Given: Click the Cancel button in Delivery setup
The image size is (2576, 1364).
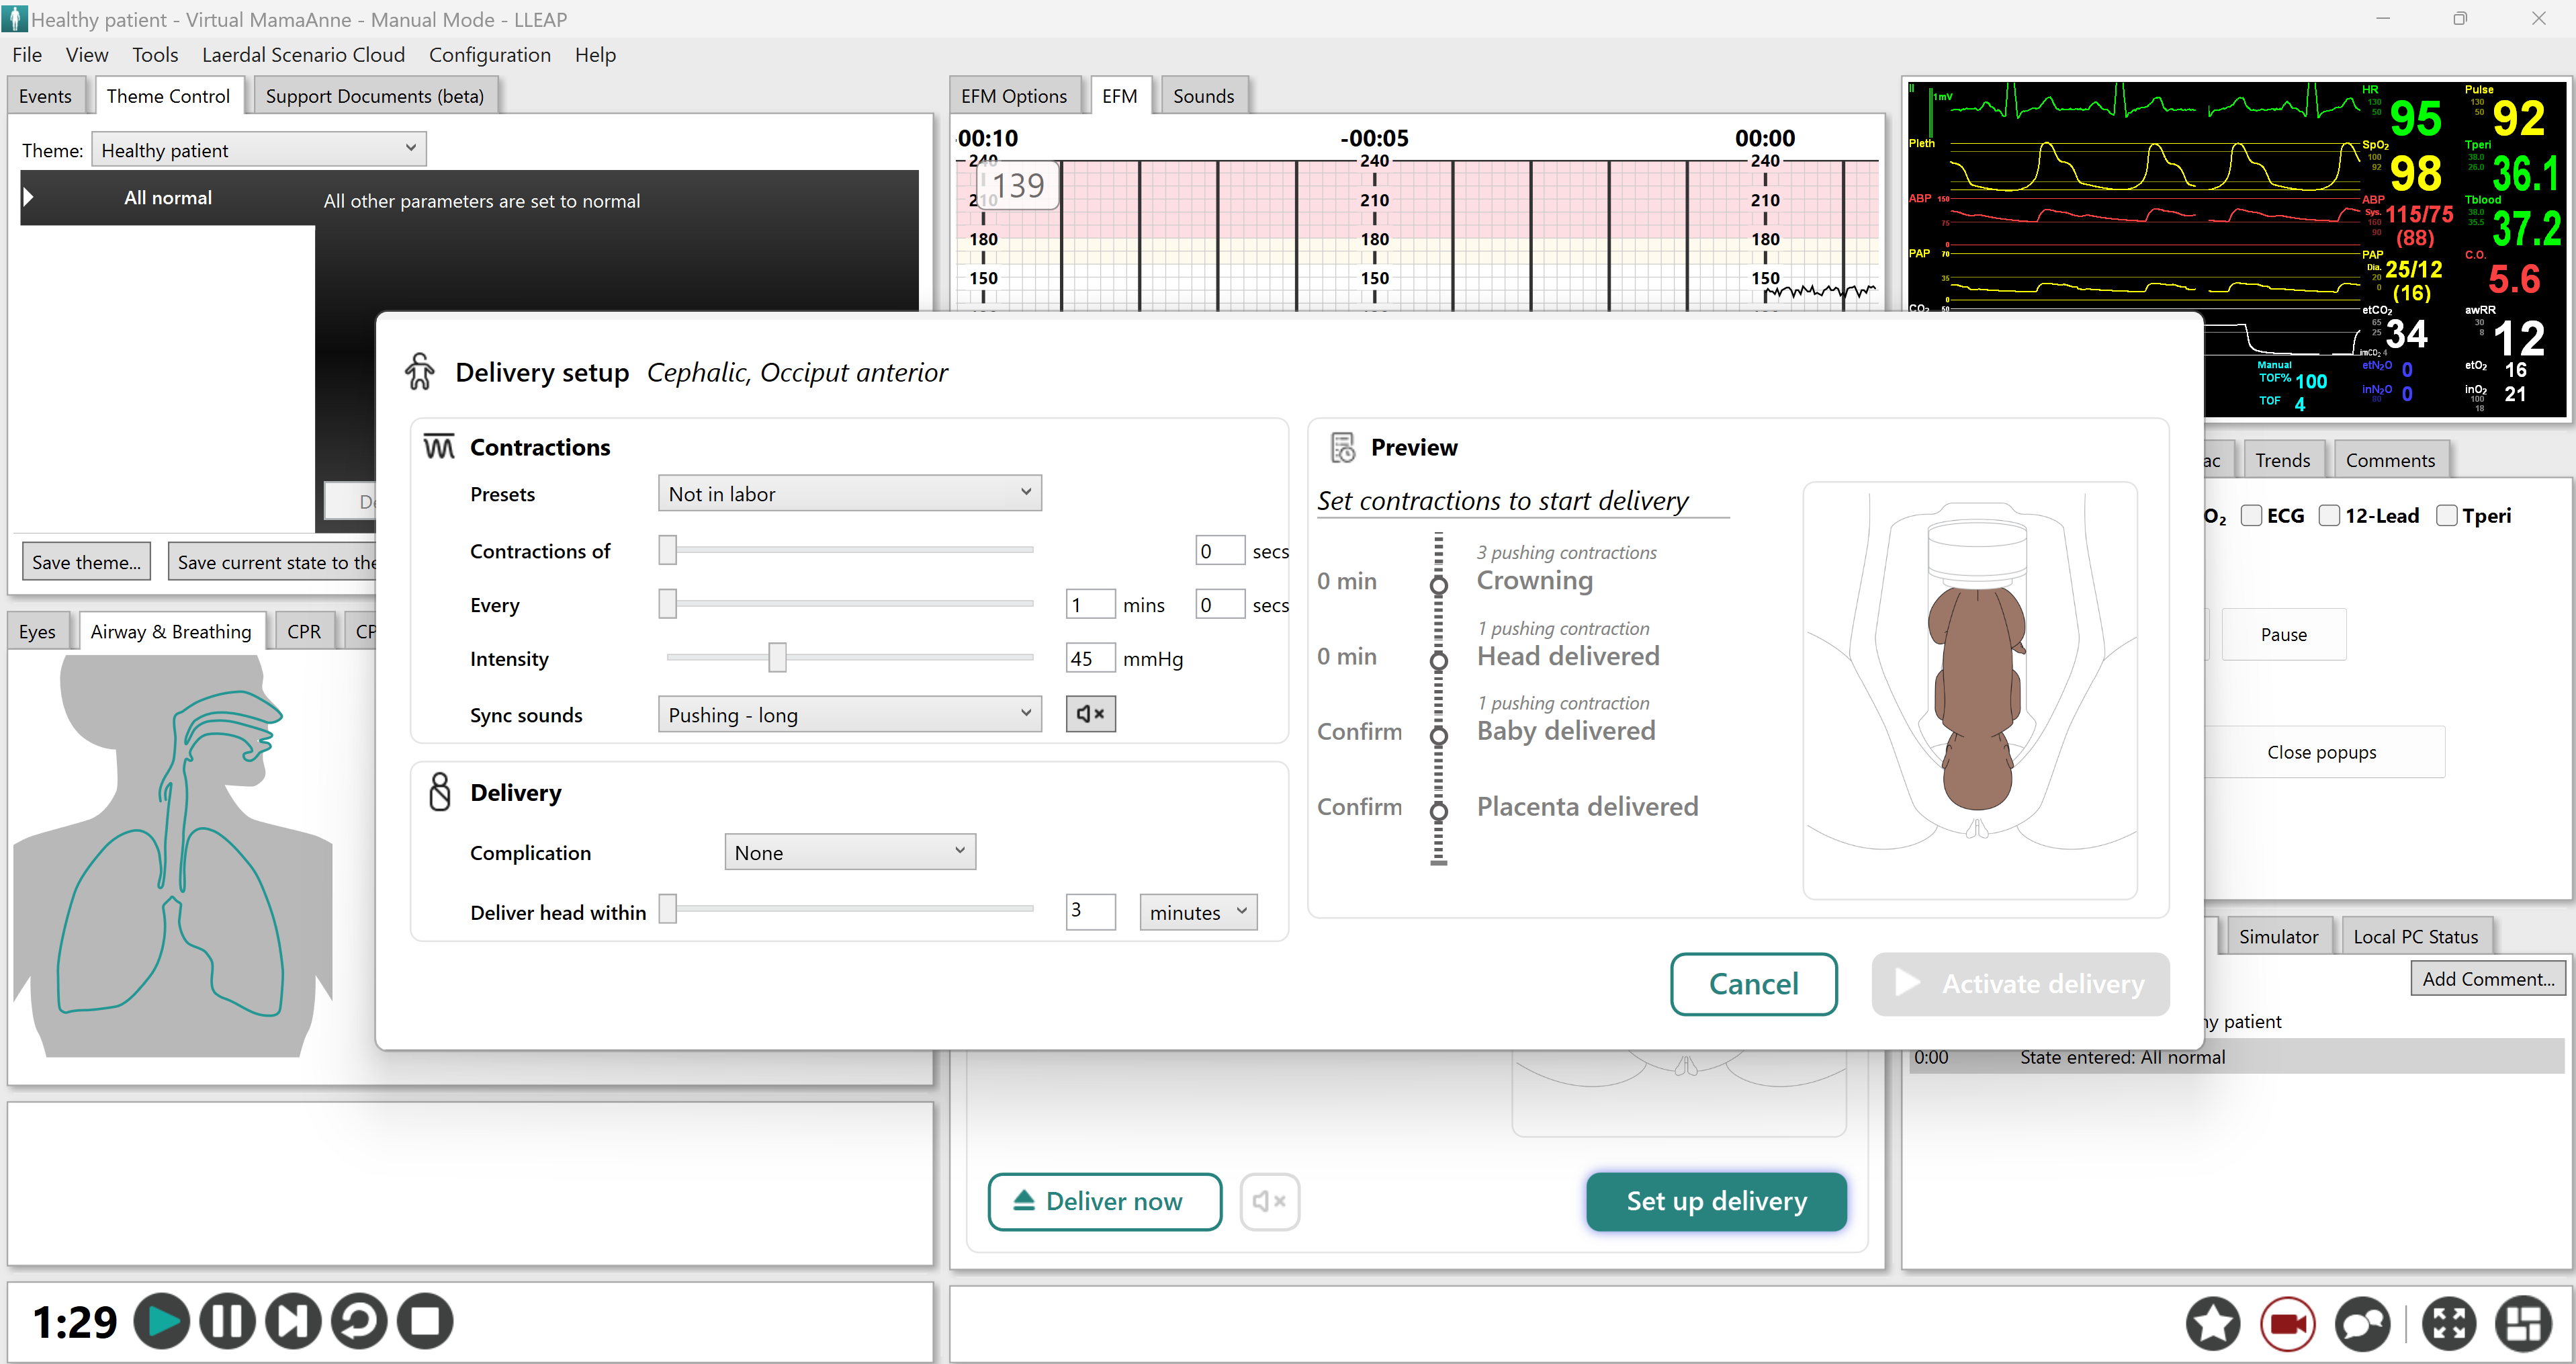Looking at the screenshot, I should [1753, 984].
